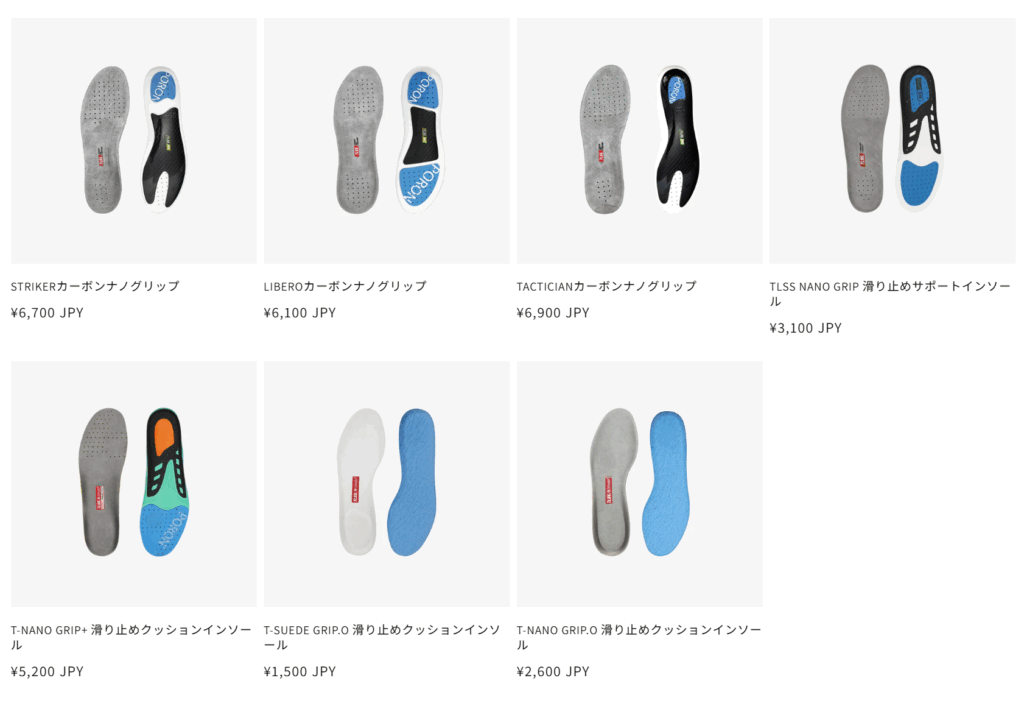This screenshot has width=1024, height=703.
Task: Open the T-NANO GRIP.O insole image
Action: pos(639,484)
